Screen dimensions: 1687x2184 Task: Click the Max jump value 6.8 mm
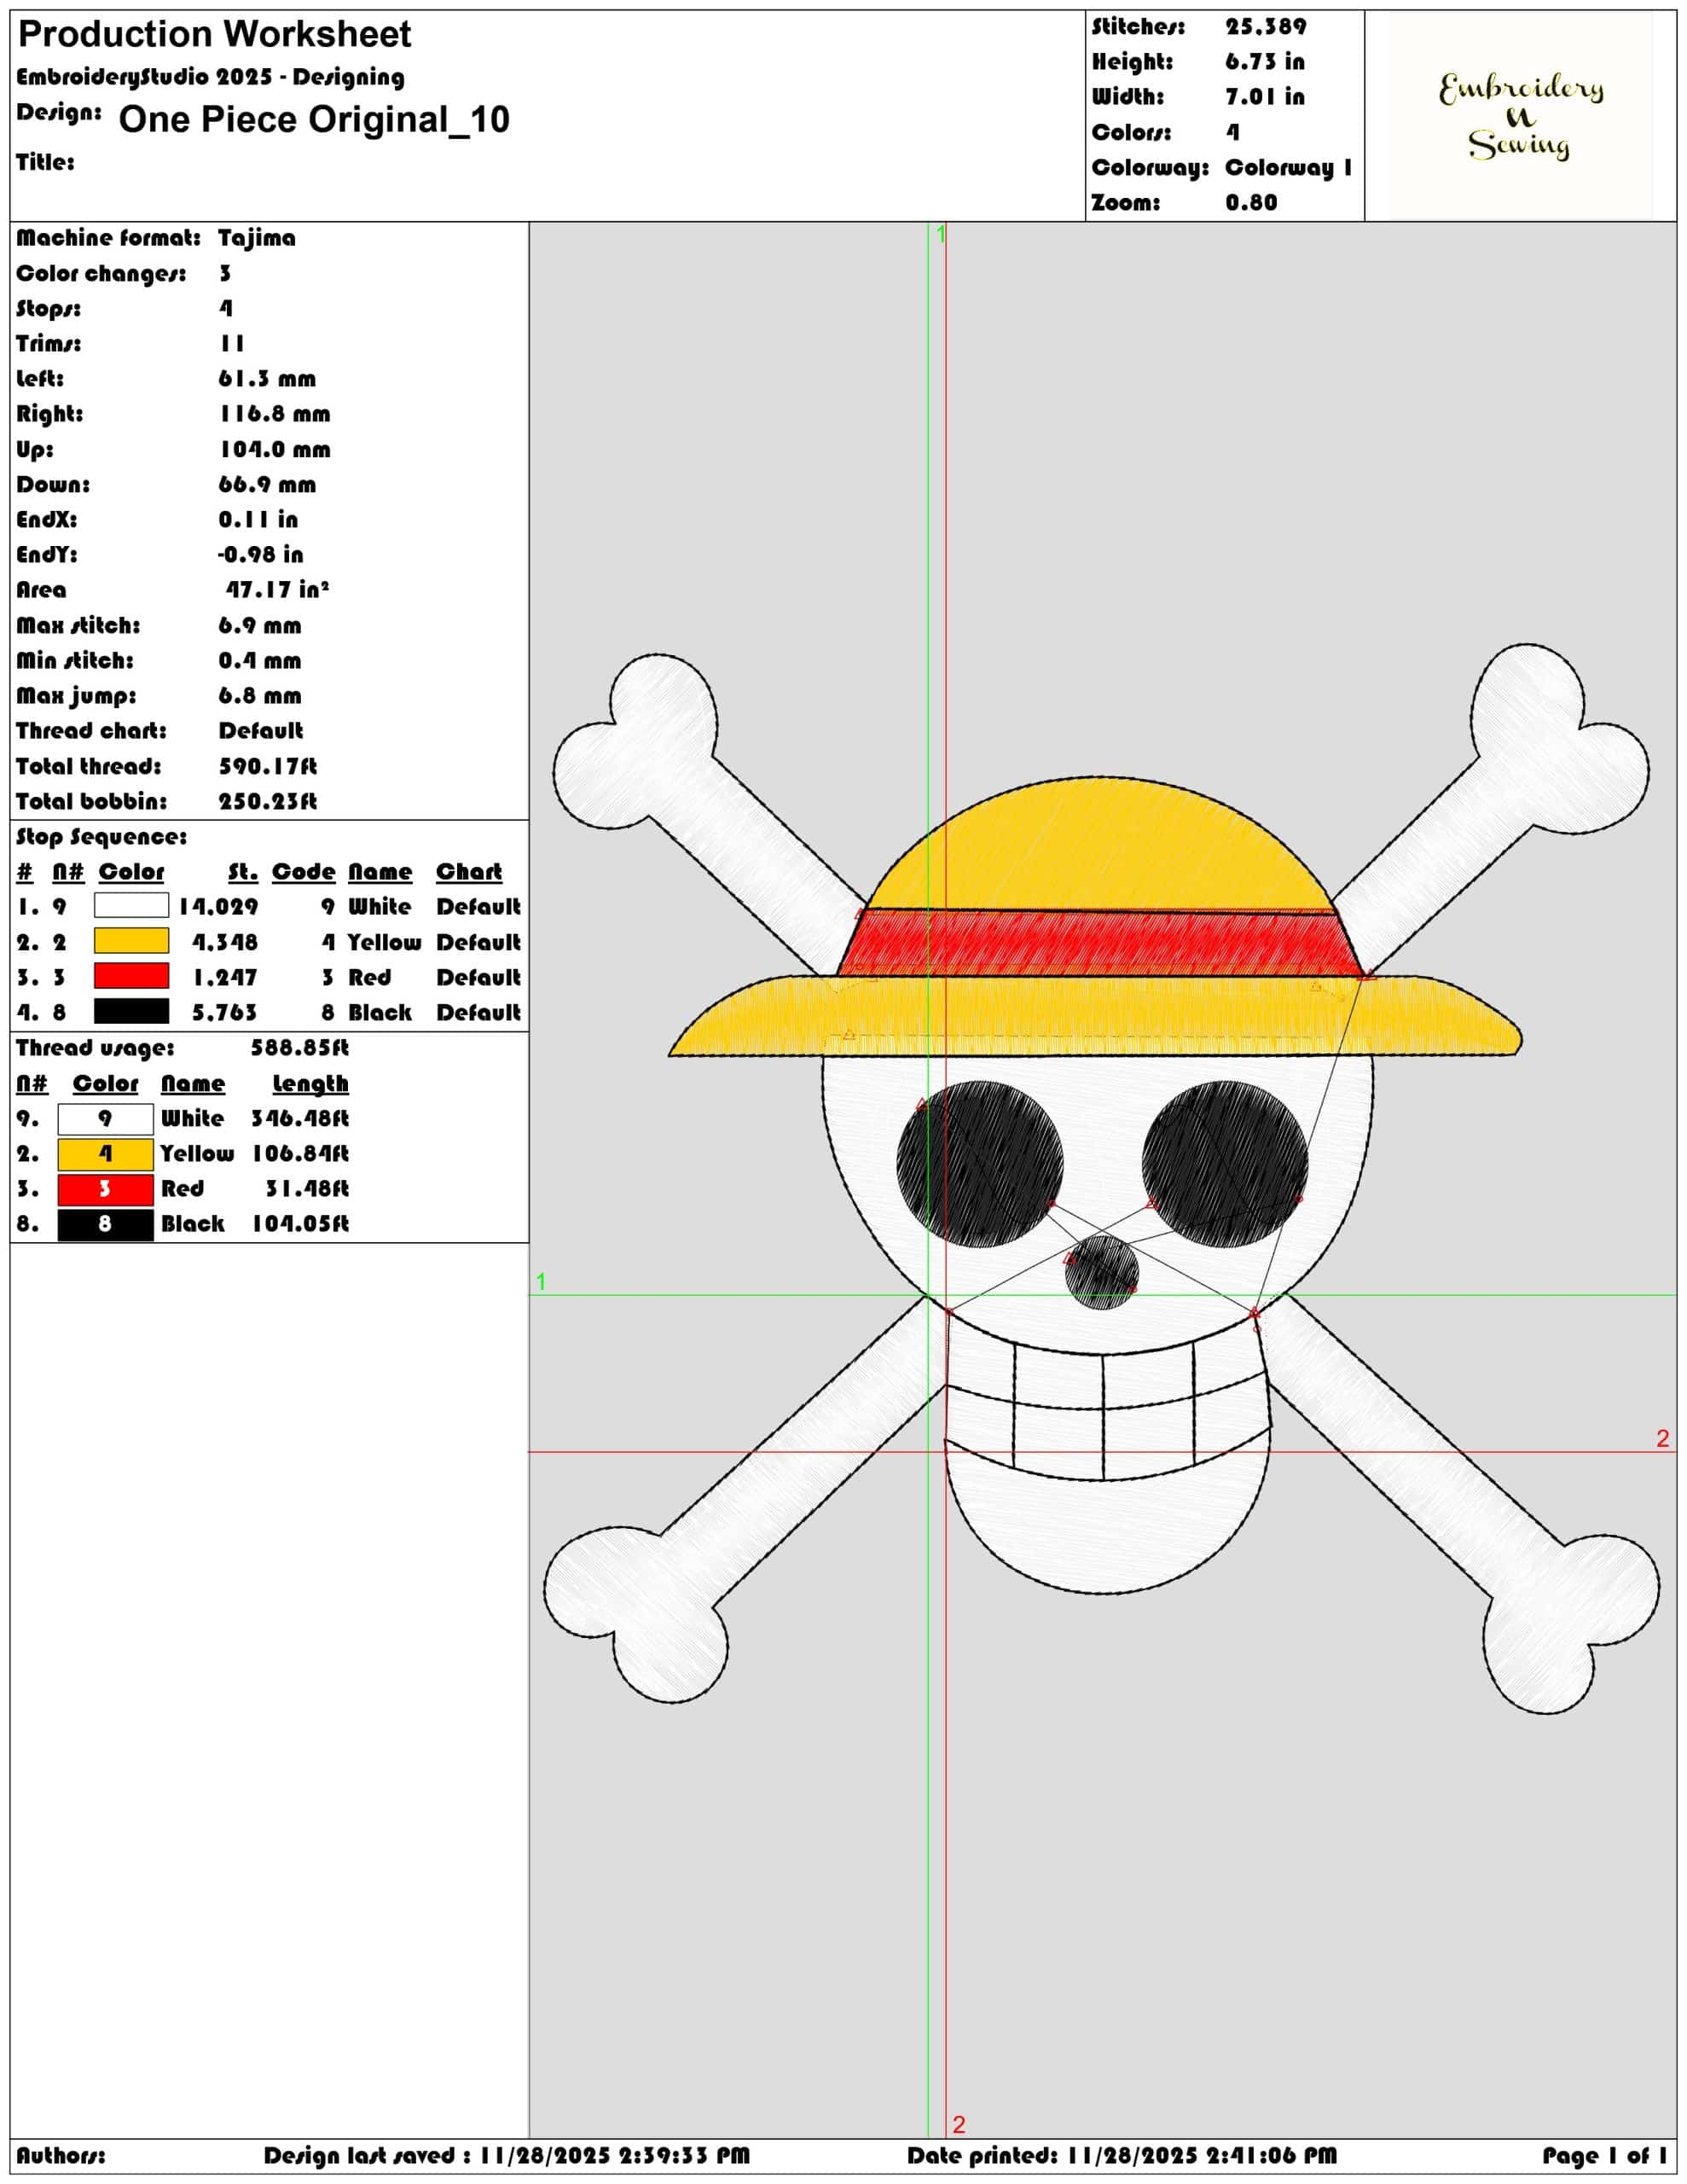click(259, 695)
